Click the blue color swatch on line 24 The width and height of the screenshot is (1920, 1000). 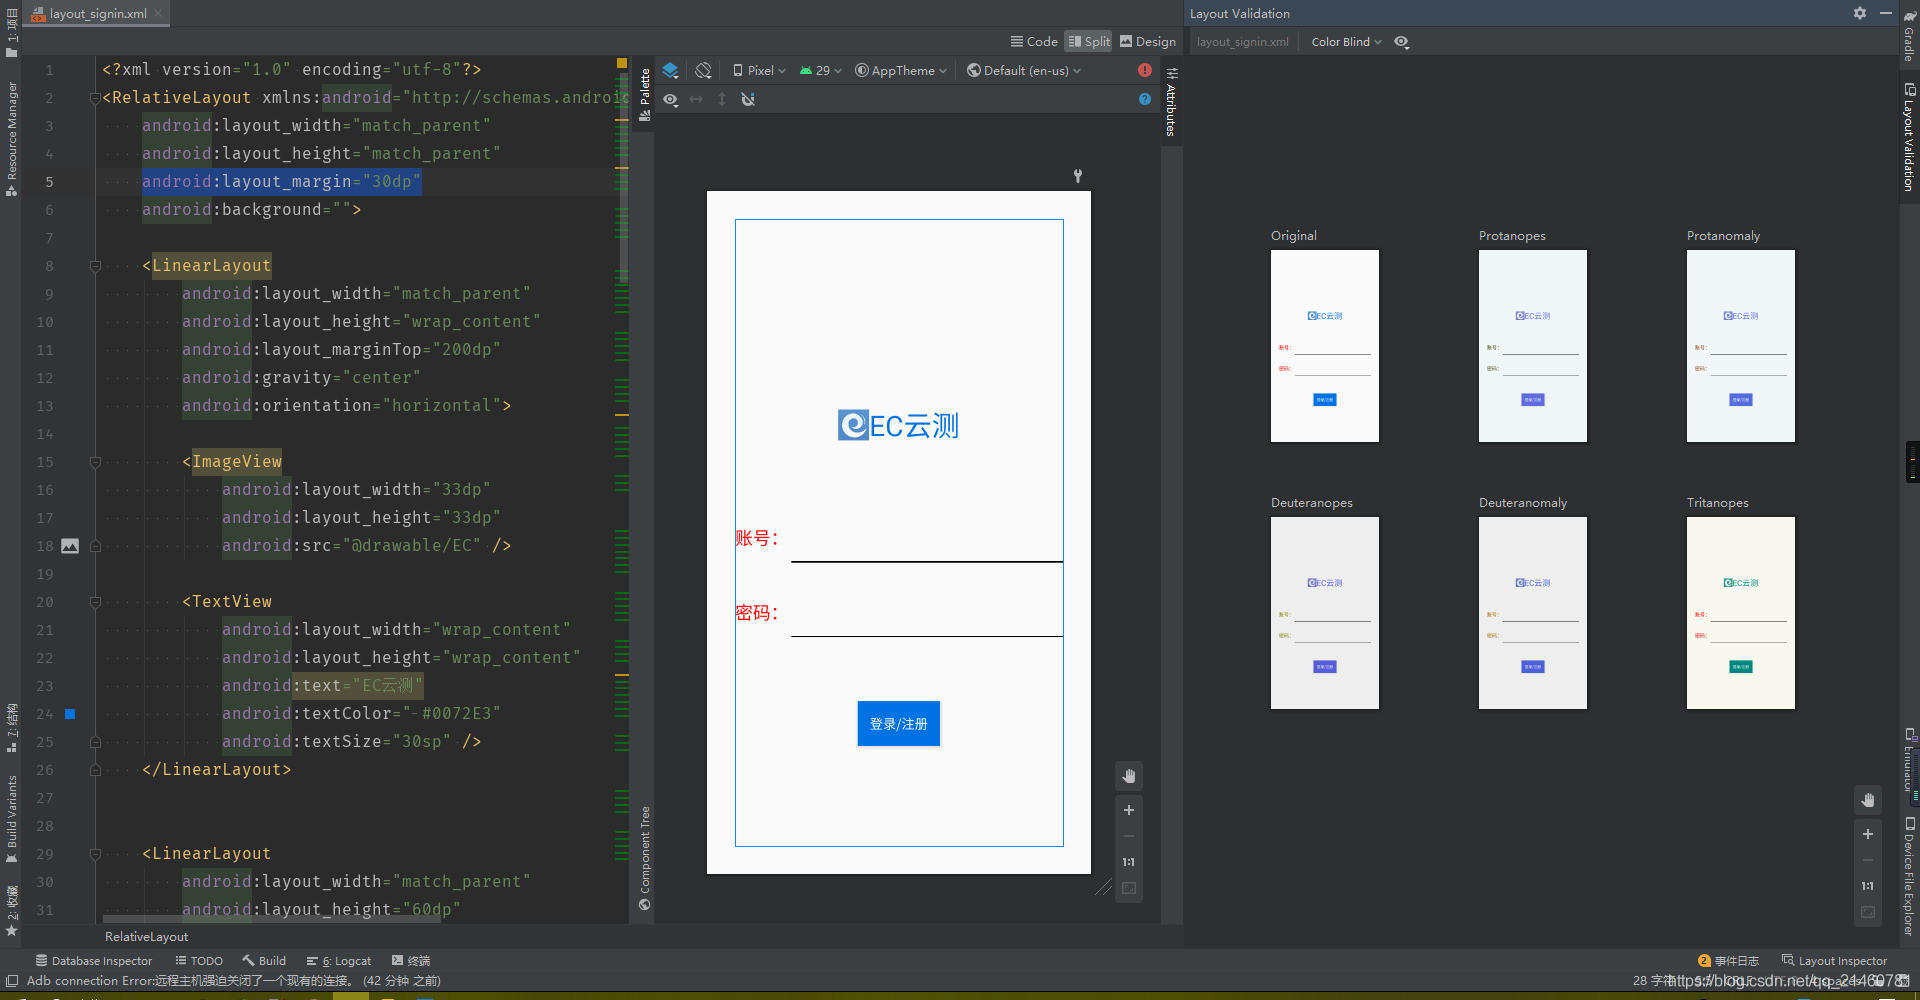[x=70, y=714]
